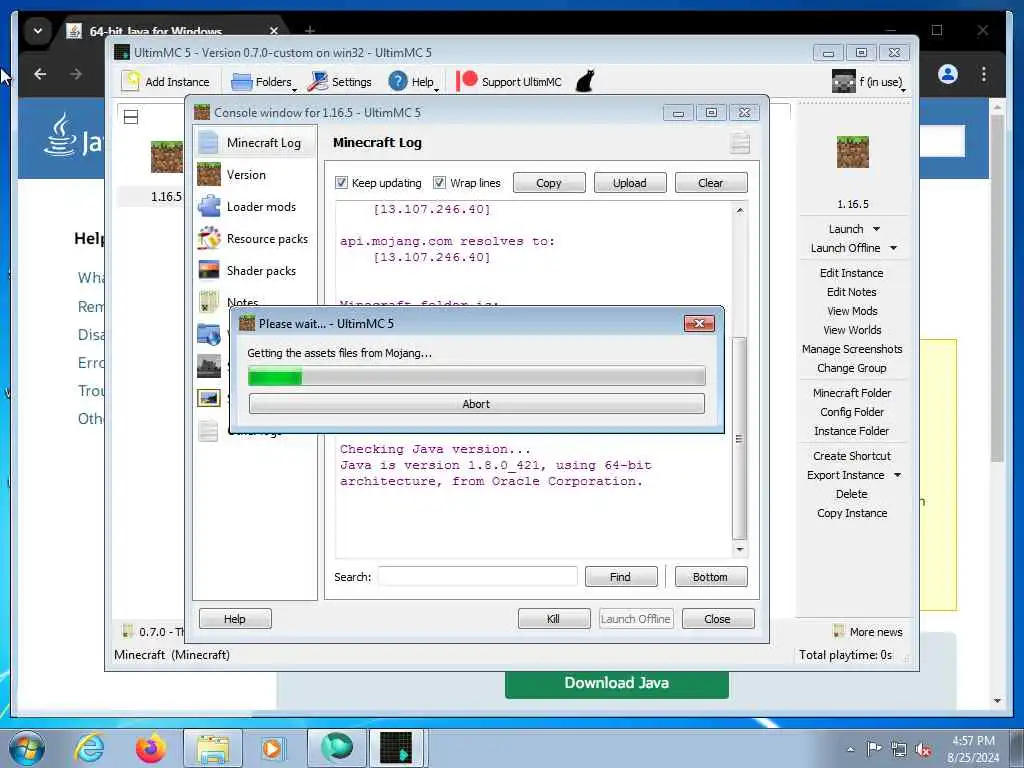The image size is (1024, 768).
Task: Close the console window with the Close button
Action: [717, 618]
